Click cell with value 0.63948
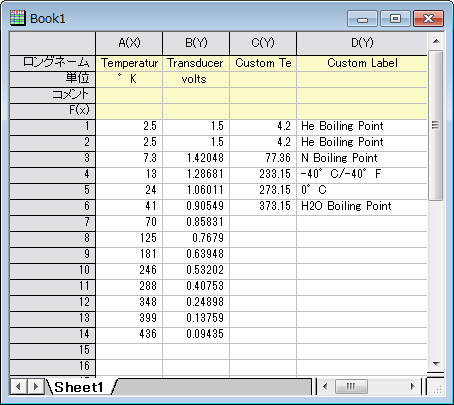The width and height of the screenshot is (454, 405). [x=196, y=255]
